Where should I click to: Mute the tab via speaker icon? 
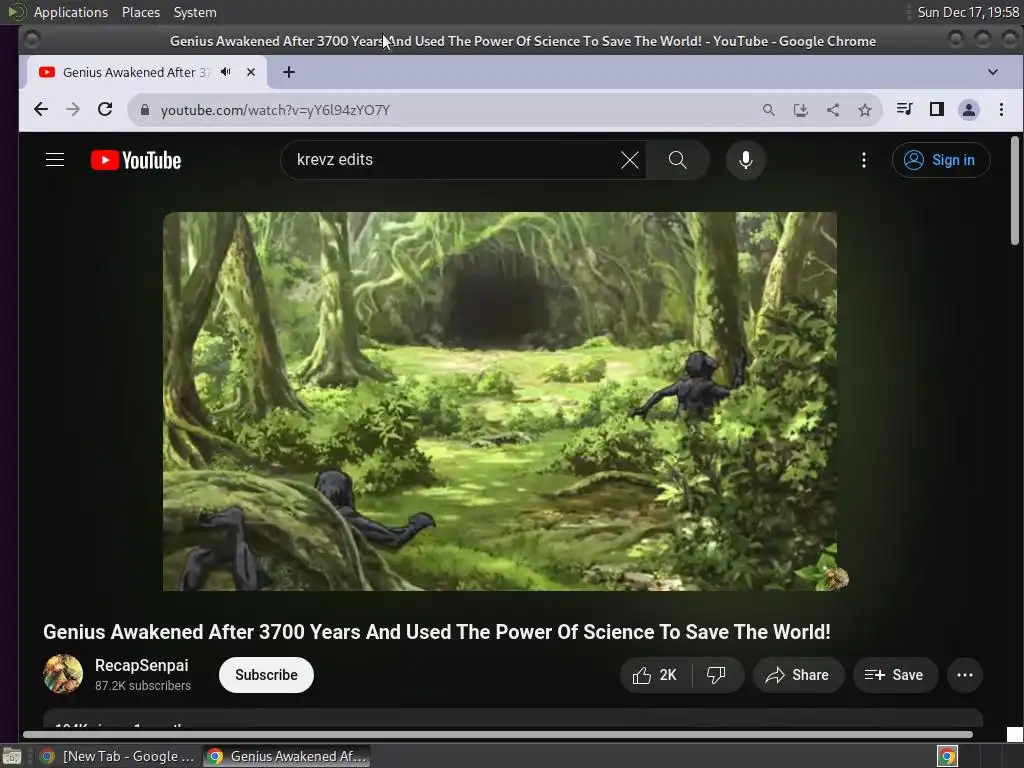226,72
